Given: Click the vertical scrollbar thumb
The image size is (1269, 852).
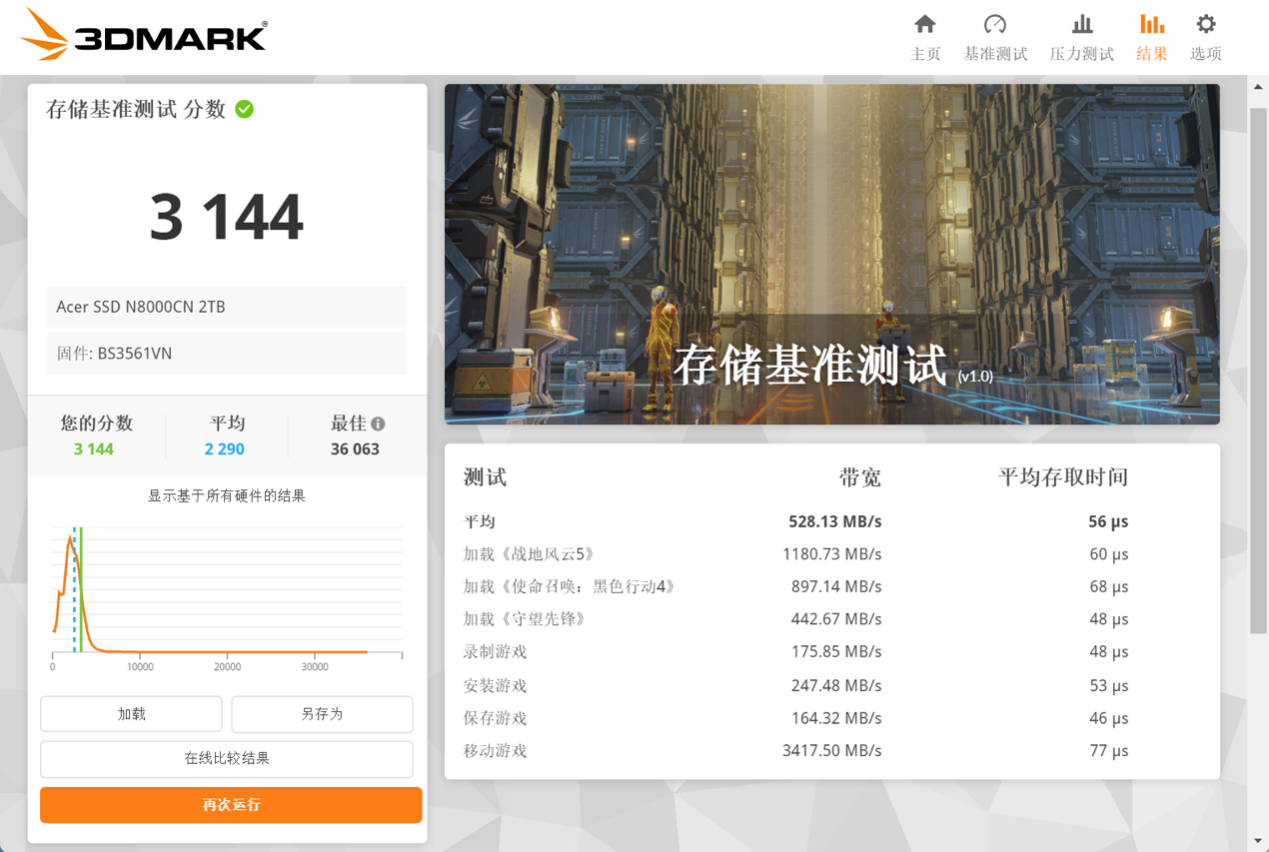Looking at the screenshot, I should [x=1258, y=370].
